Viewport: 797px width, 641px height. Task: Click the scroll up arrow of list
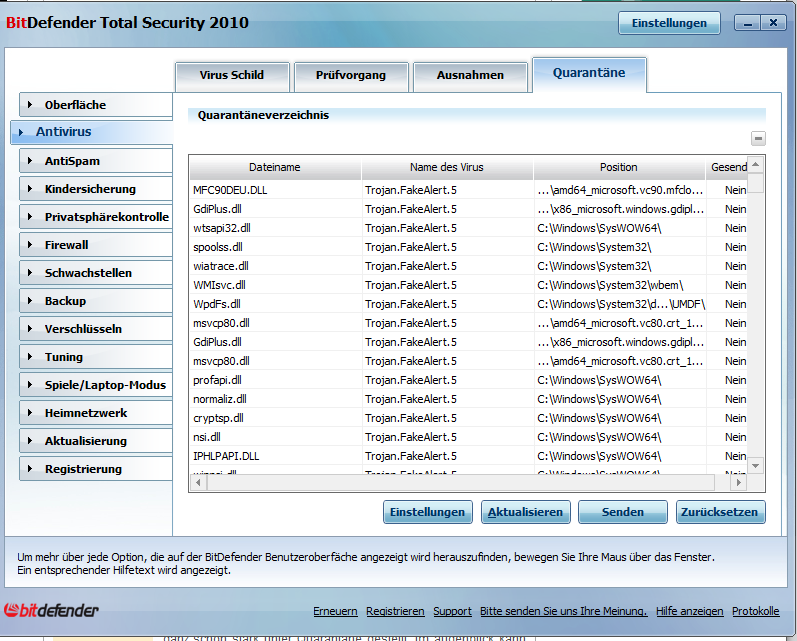tap(755, 165)
